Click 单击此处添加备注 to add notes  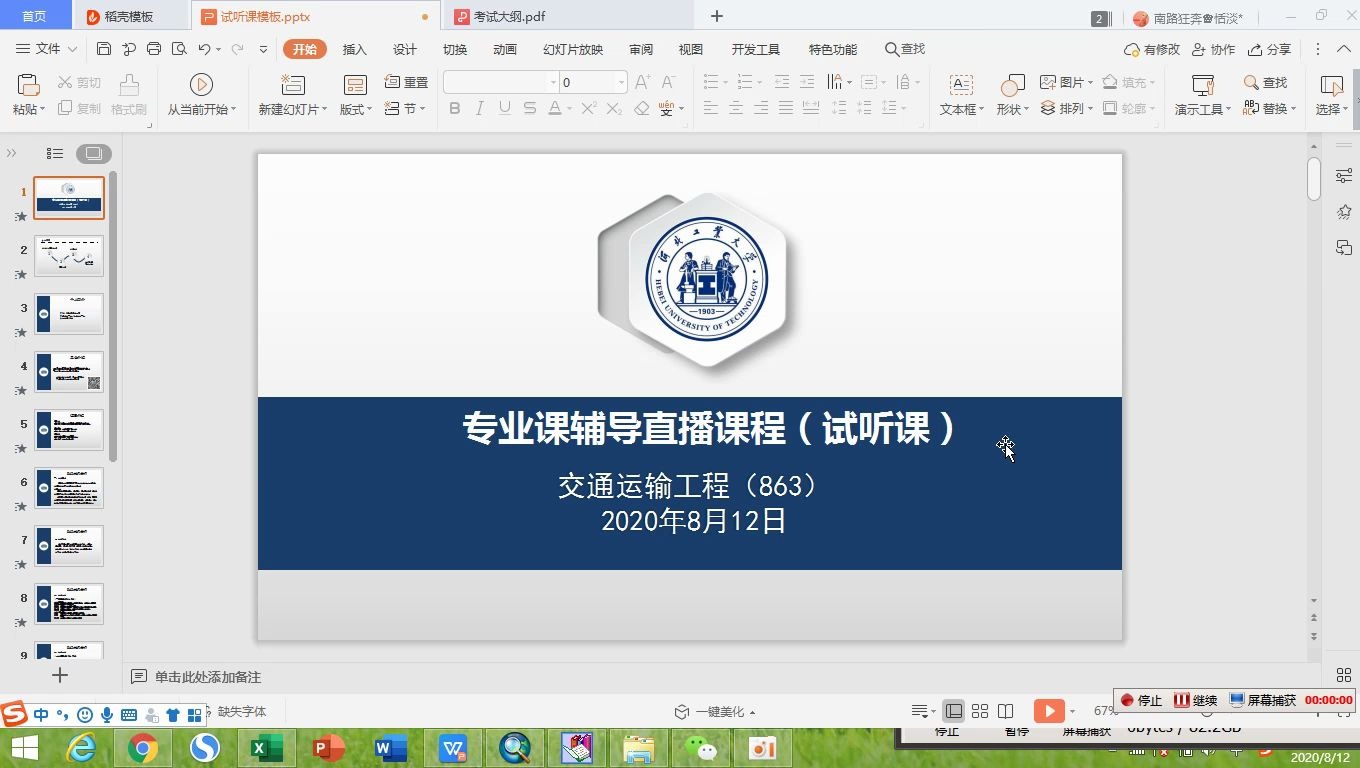tap(210, 677)
